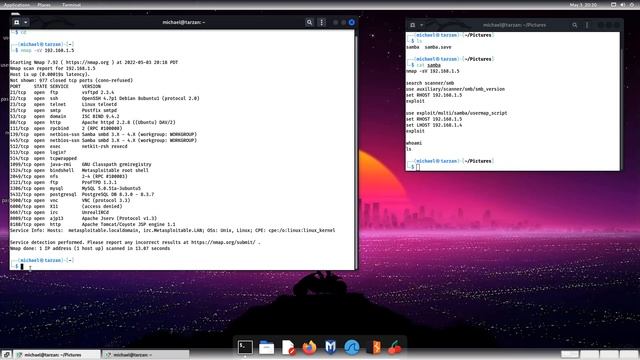Click the 80/tcp http Apache httpd row
The height and width of the screenshot is (360, 640).
click(93, 122)
